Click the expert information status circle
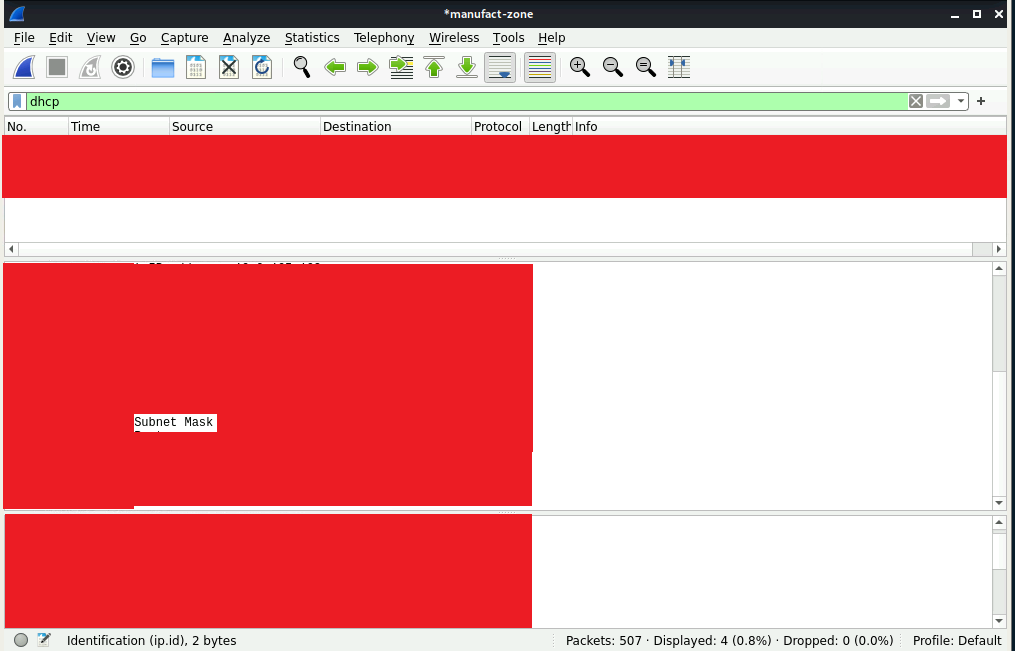The width and height of the screenshot is (1015, 651). [x=21, y=640]
